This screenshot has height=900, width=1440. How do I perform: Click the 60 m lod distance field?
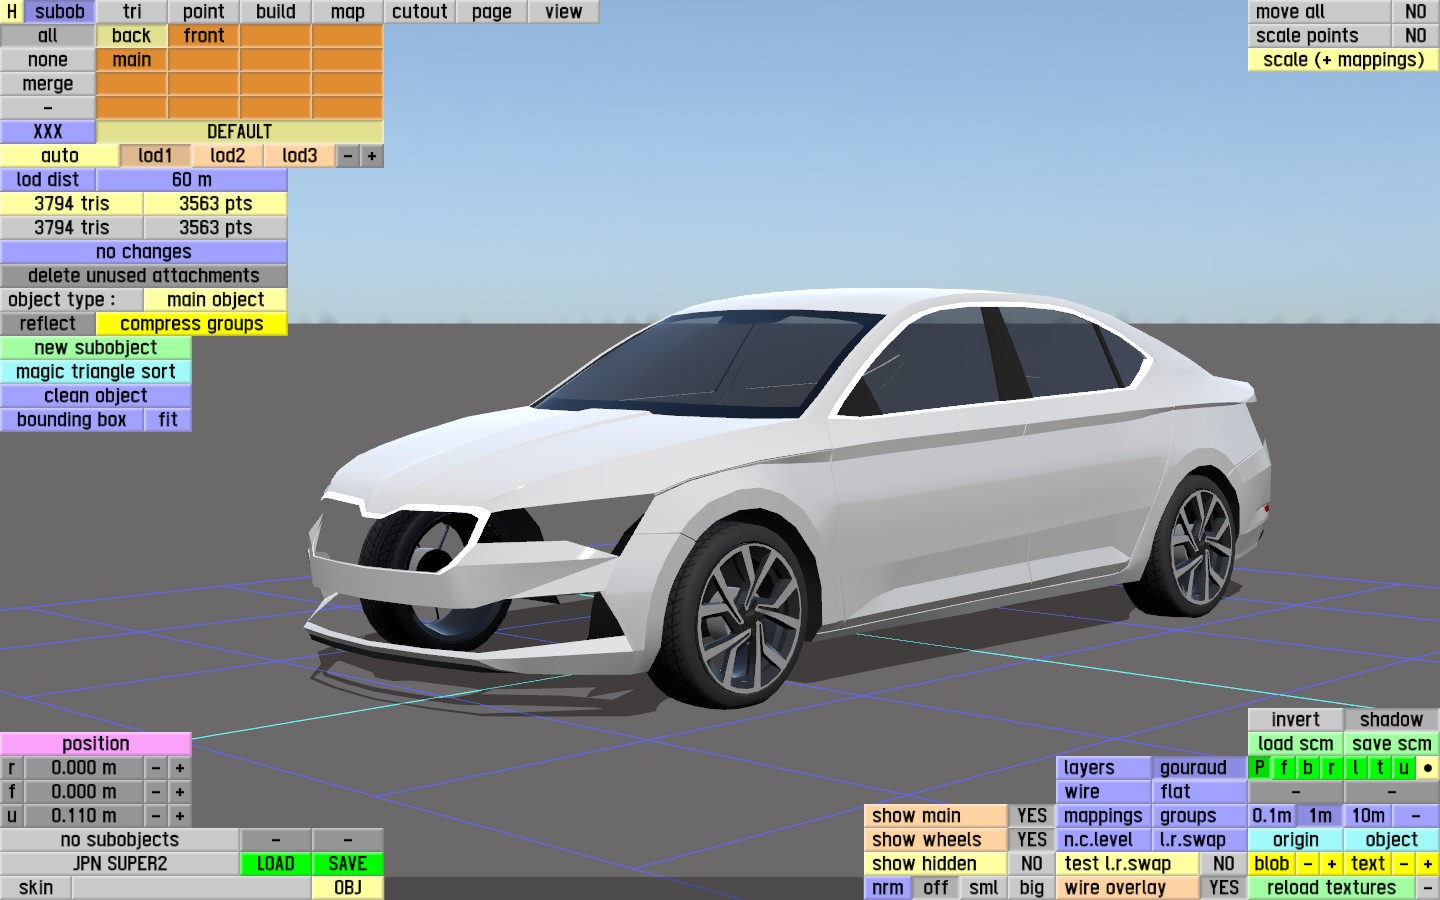point(192,180)
